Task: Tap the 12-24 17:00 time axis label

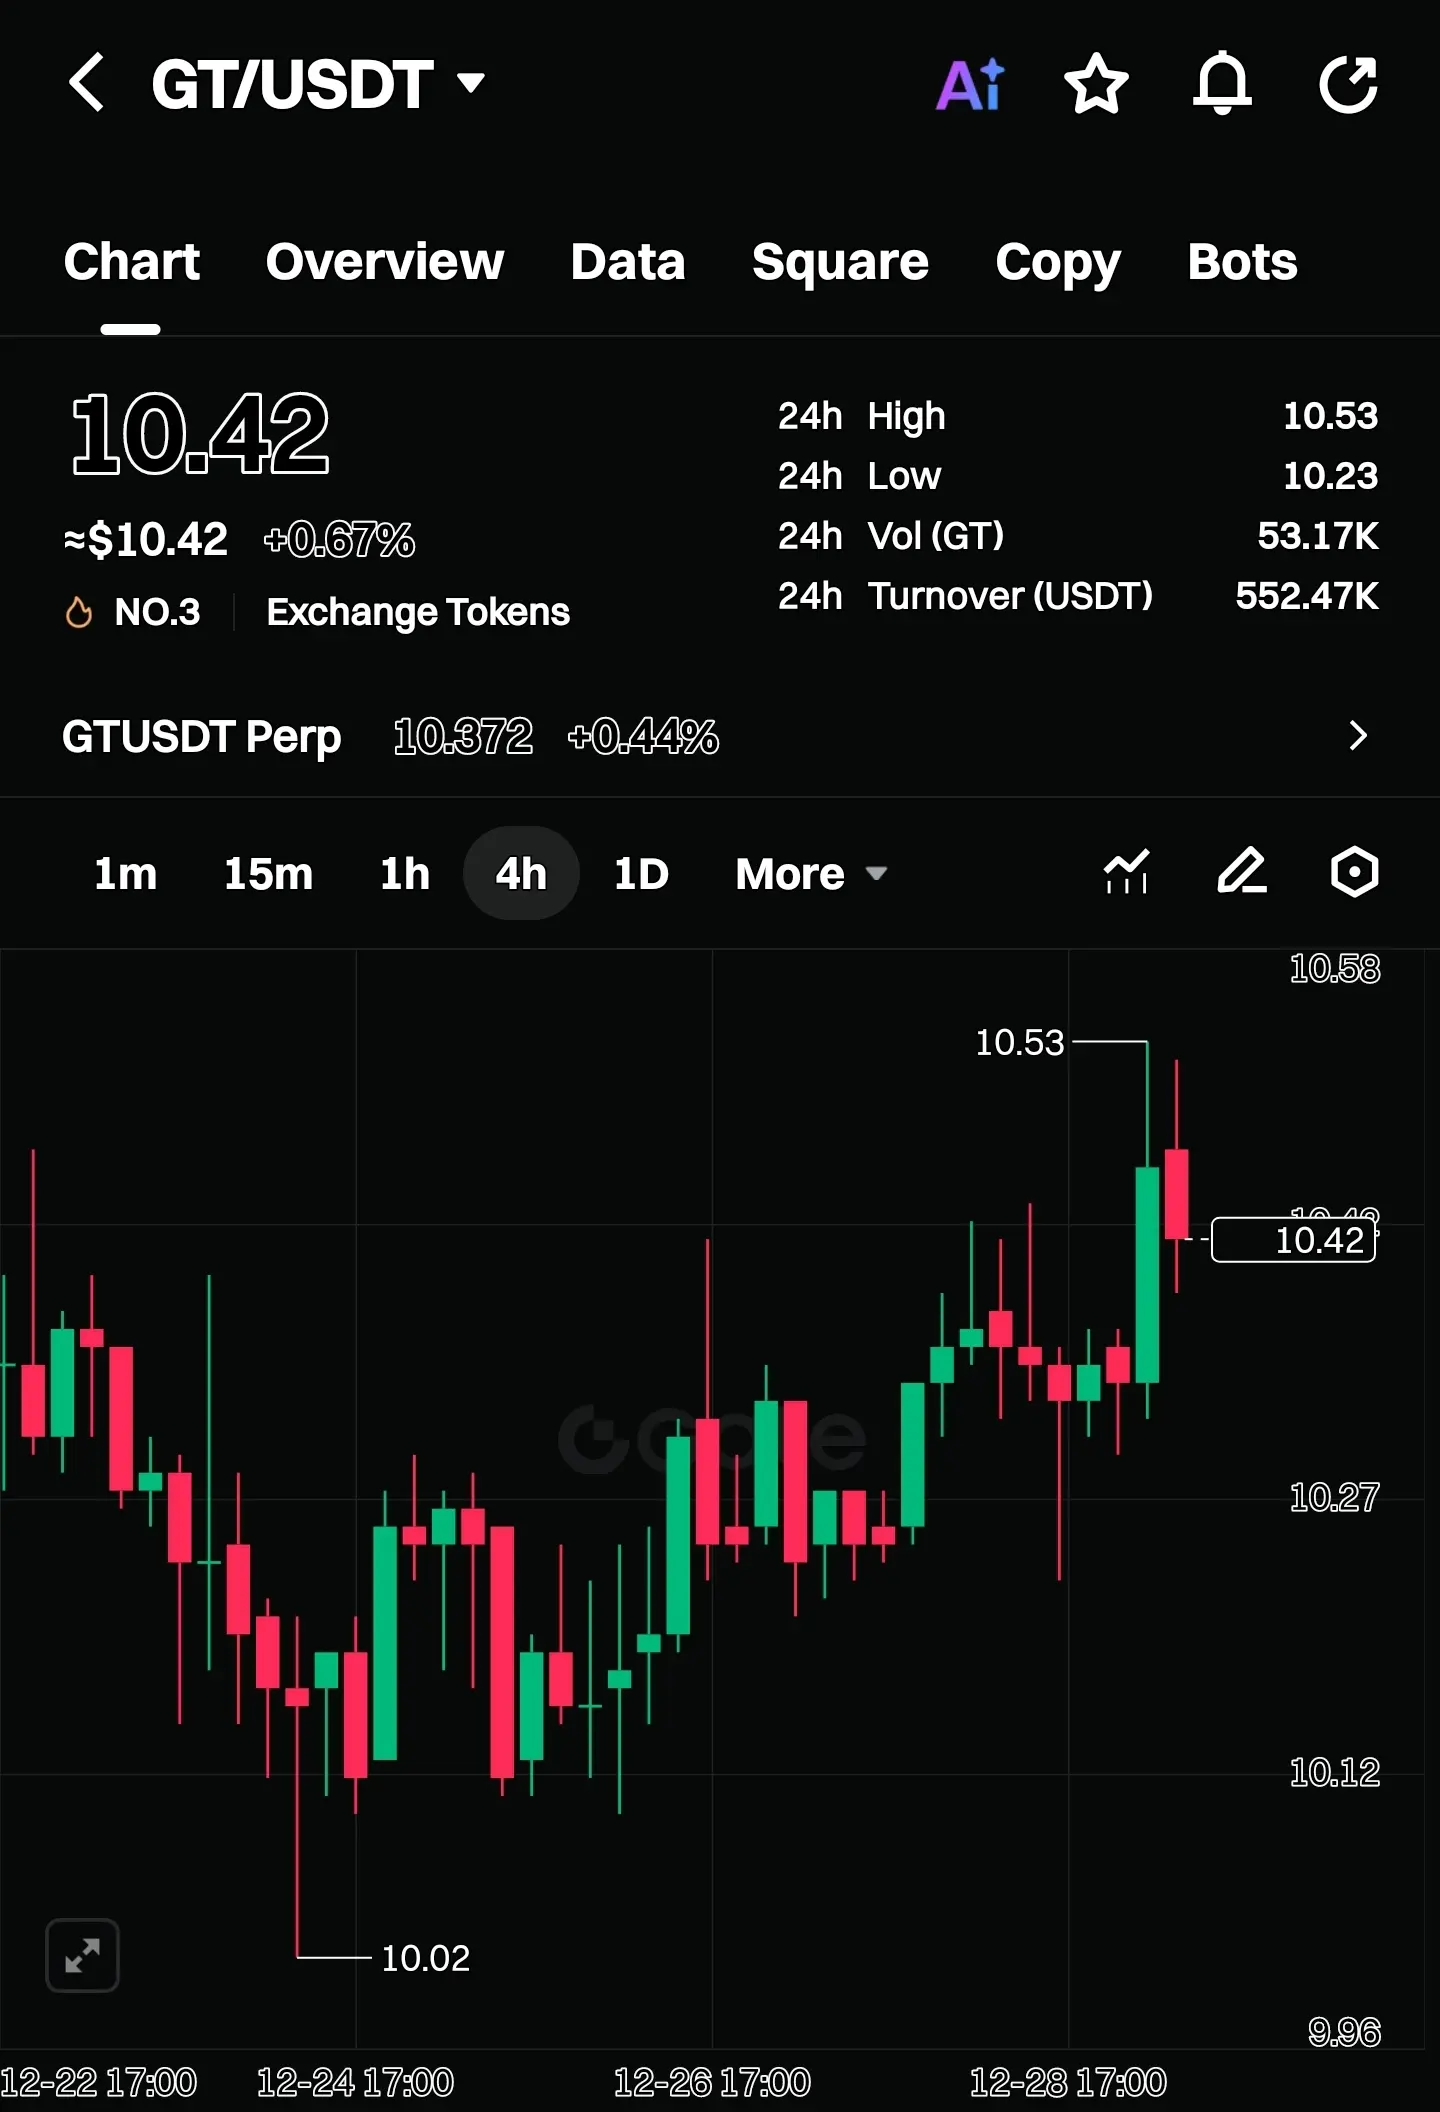Action: pos(355,2083)
